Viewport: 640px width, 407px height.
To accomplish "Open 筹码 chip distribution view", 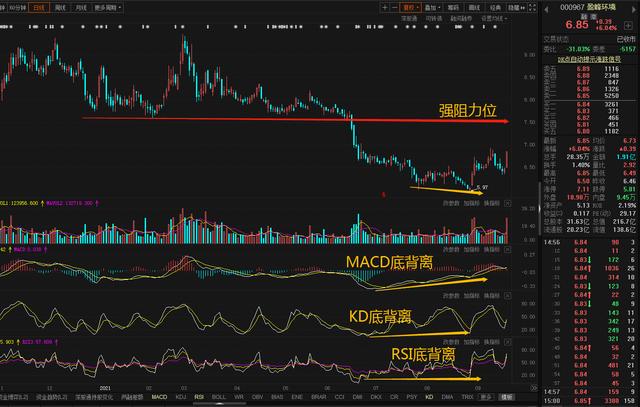I will coord(453,7).
